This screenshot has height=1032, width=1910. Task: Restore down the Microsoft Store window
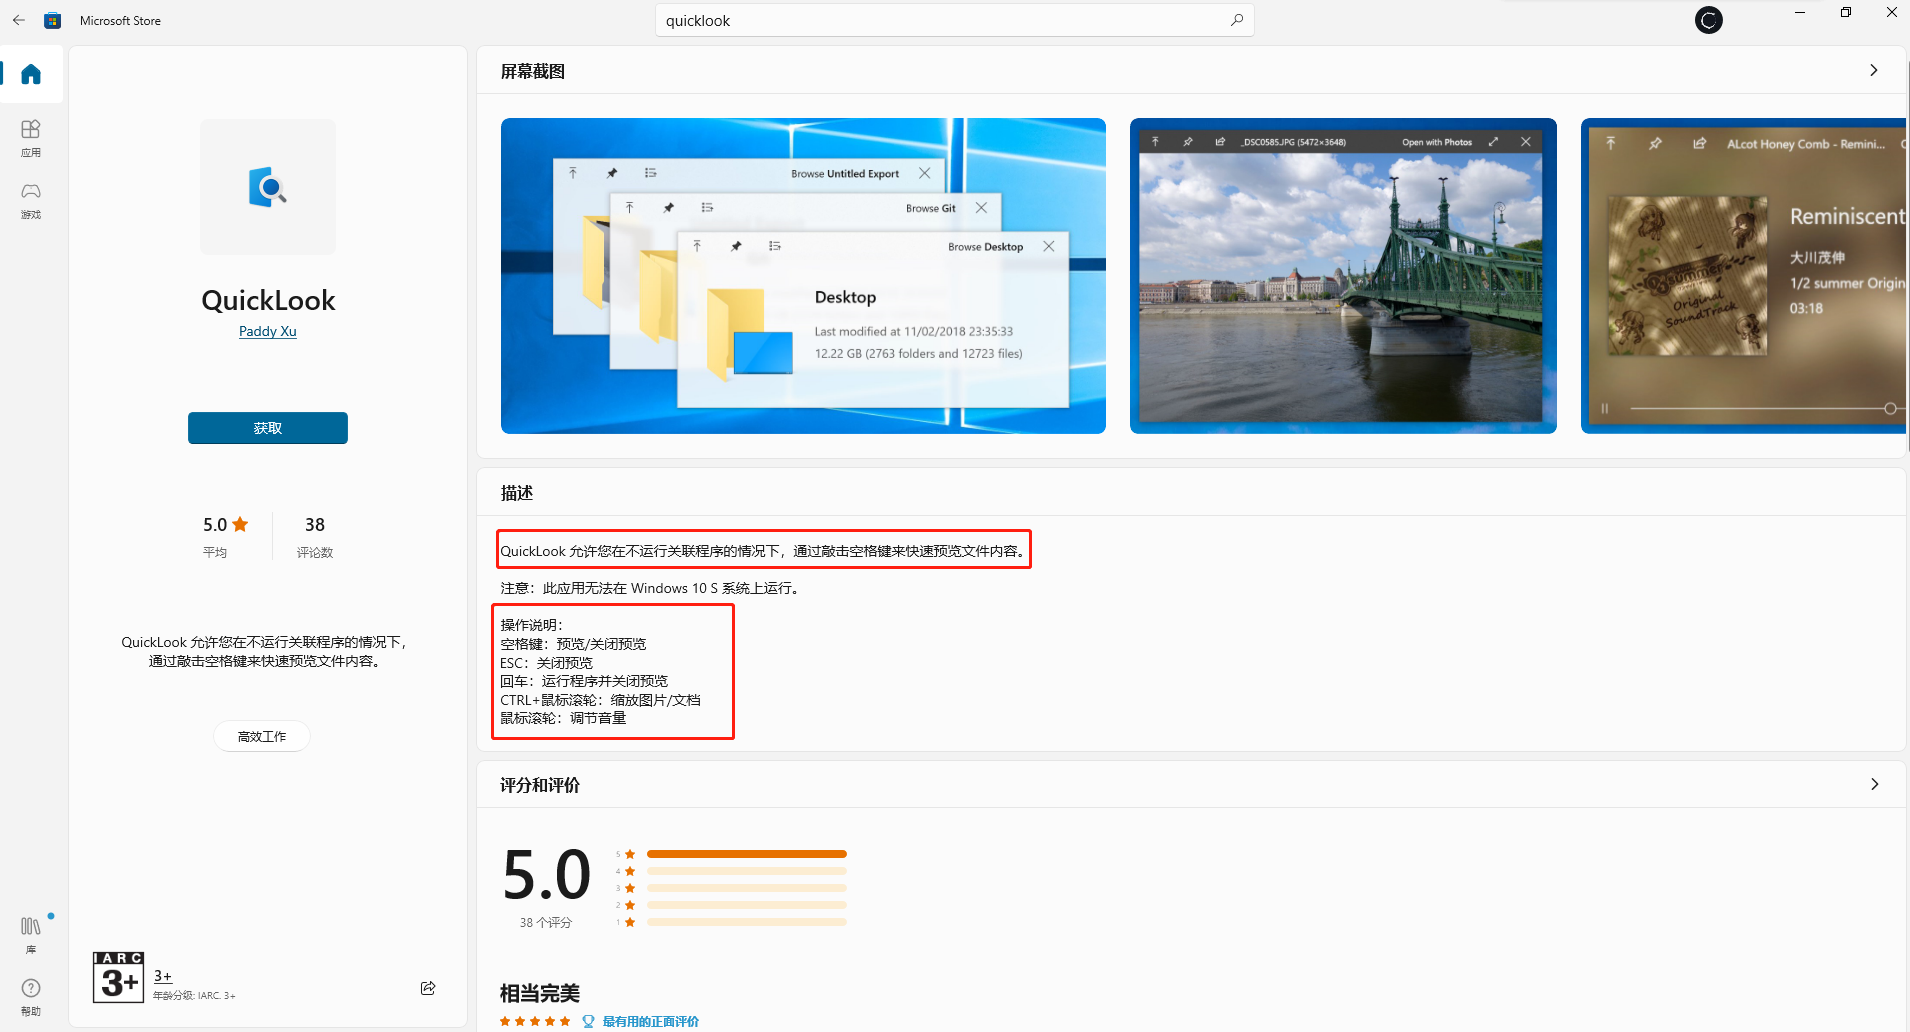click(1846, 12)
